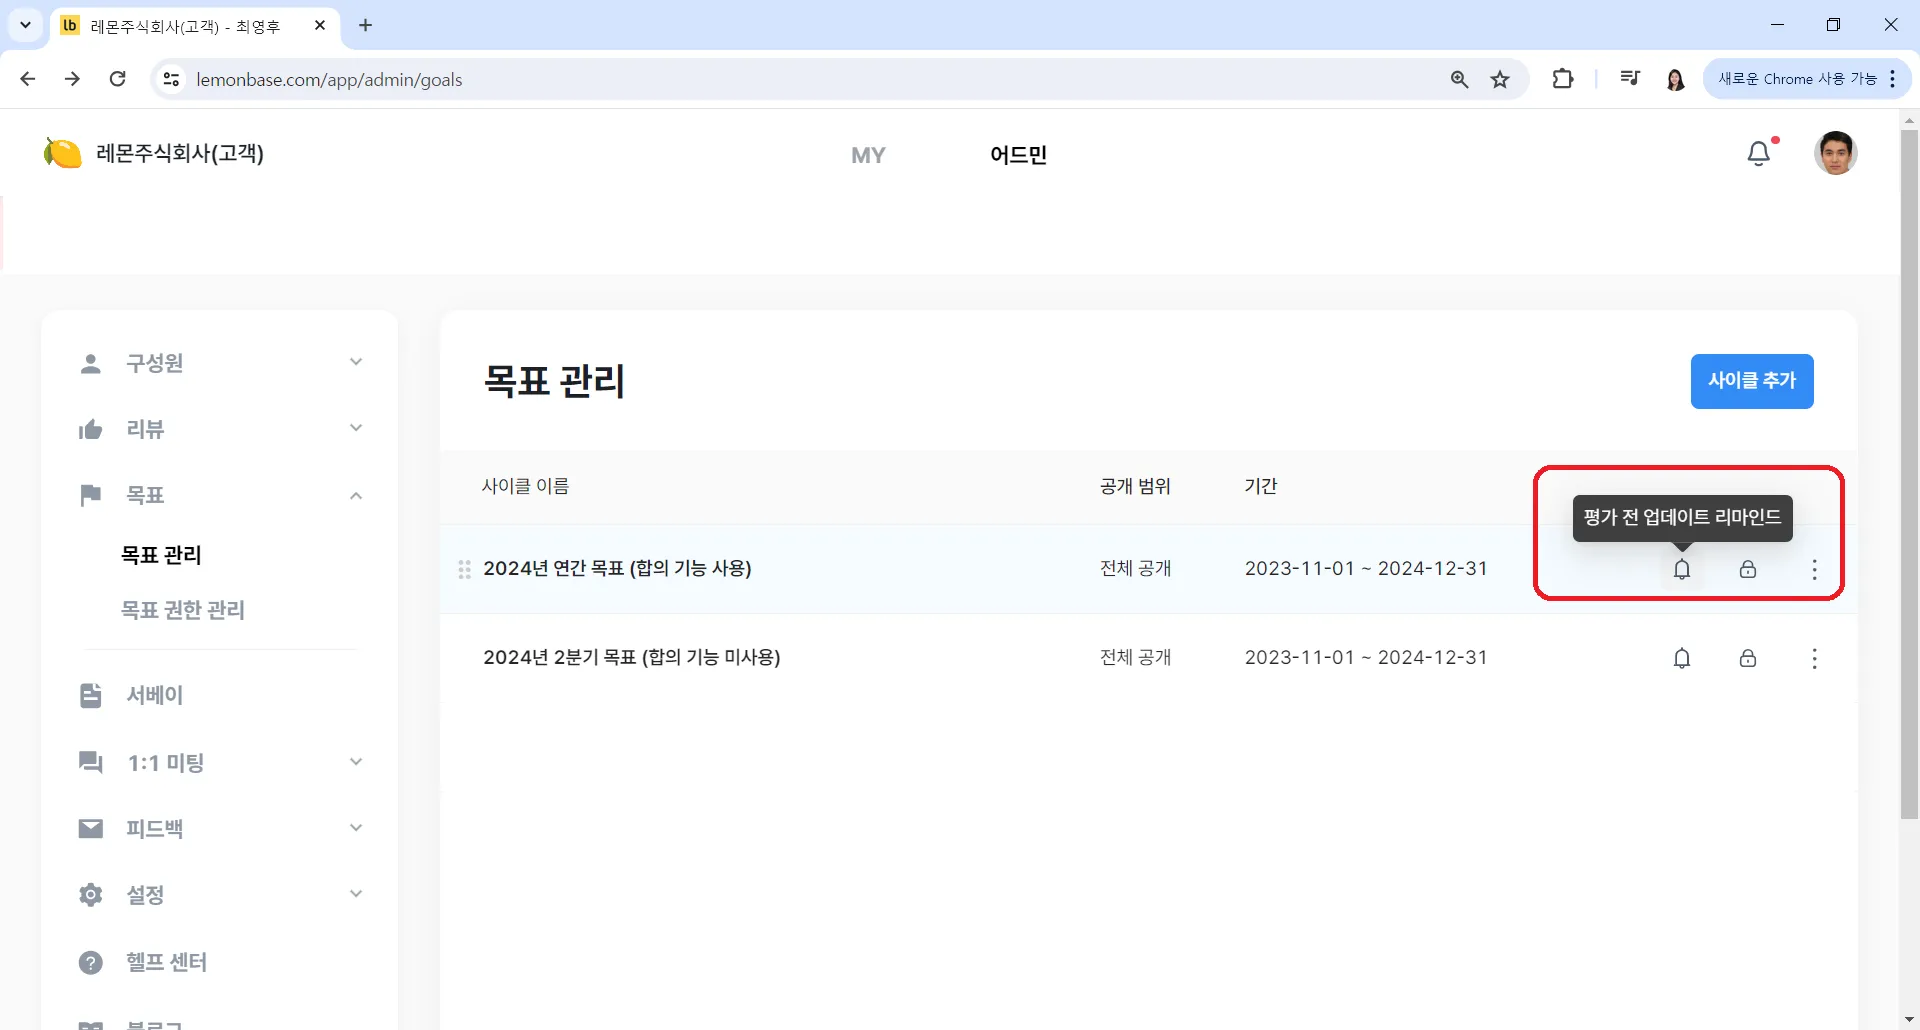Click scrollbar down arrow at bottom right
The height and width of the screenshot is (1030, 1920).
[x=1909, y=1020]
